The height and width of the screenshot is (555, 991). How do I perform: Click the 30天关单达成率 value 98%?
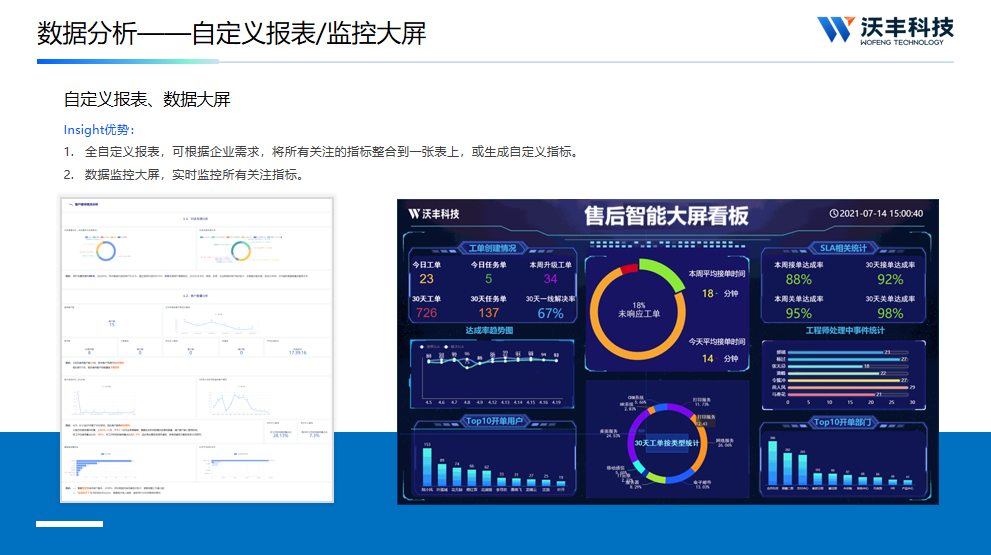[x=890, y=313]
